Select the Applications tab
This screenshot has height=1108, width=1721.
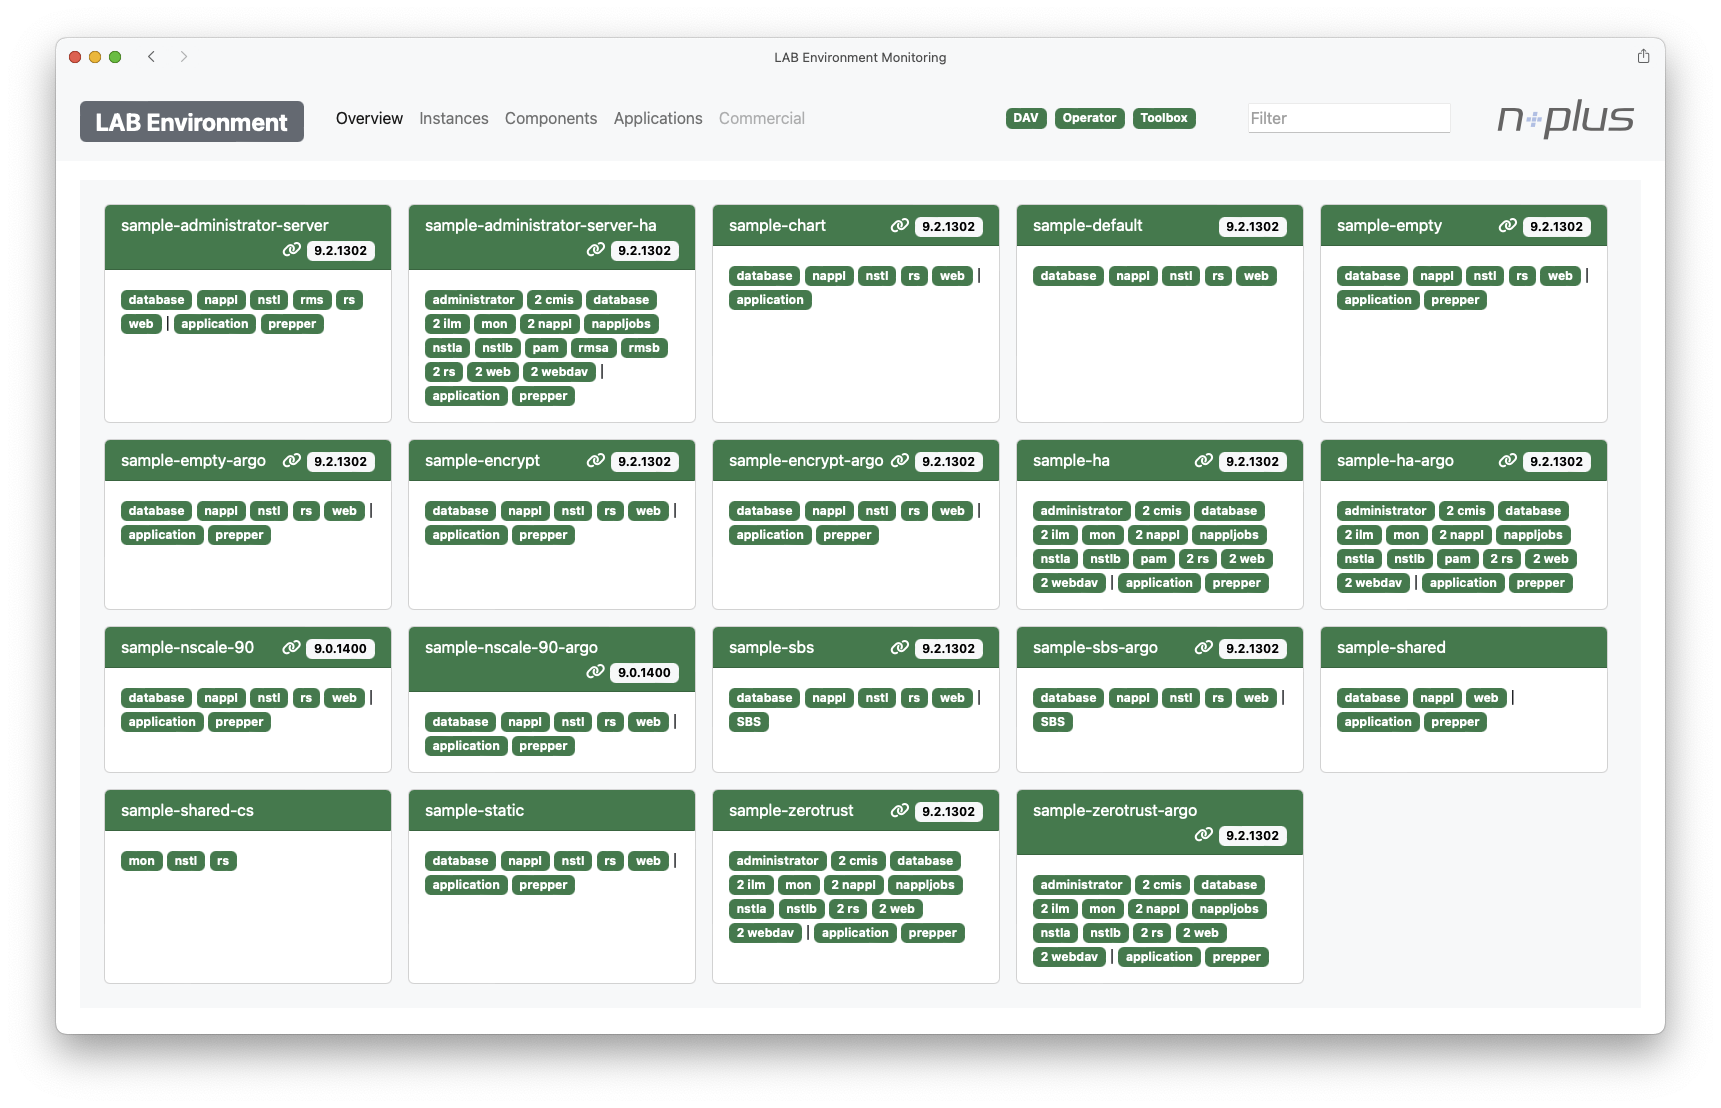657,118
